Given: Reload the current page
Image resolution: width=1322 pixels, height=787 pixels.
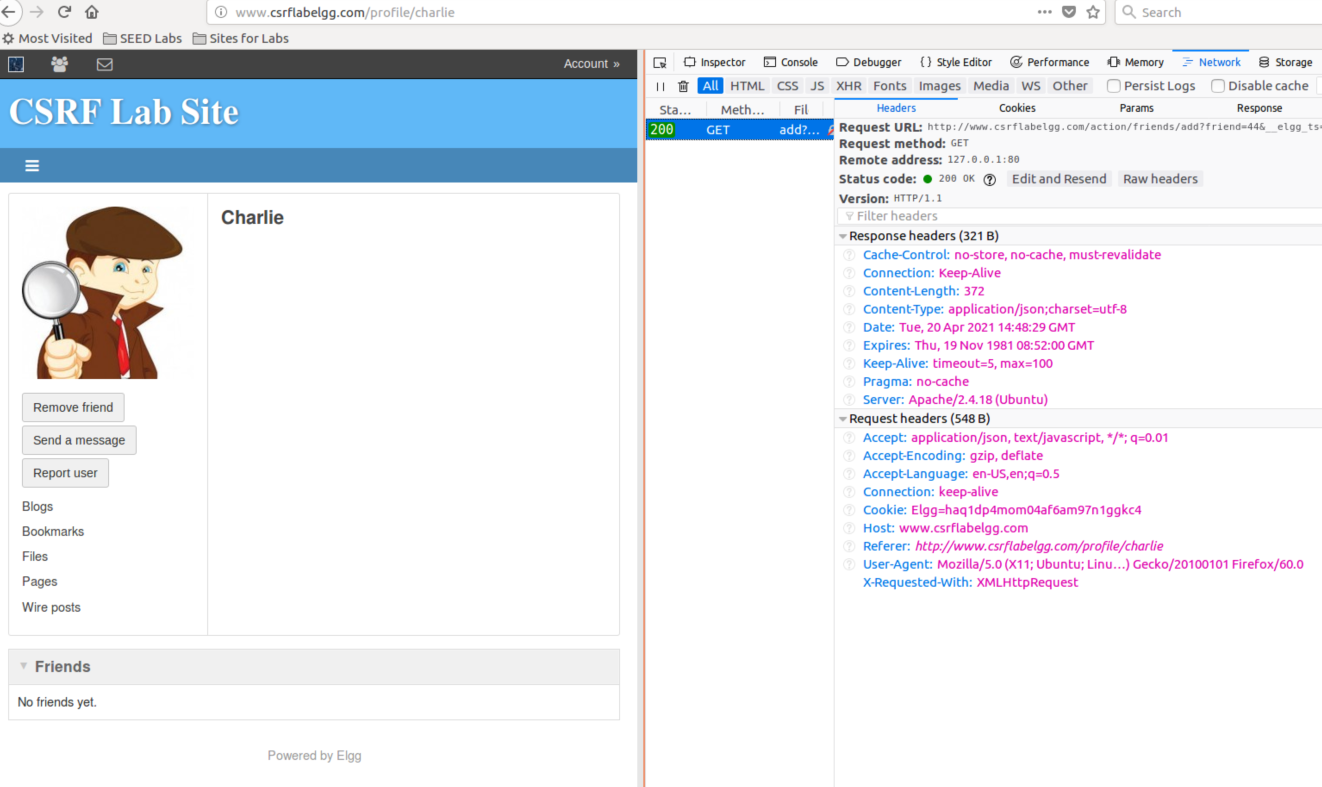Looking at the screenshot, I should pyautogui.click(x=64, y=12).
